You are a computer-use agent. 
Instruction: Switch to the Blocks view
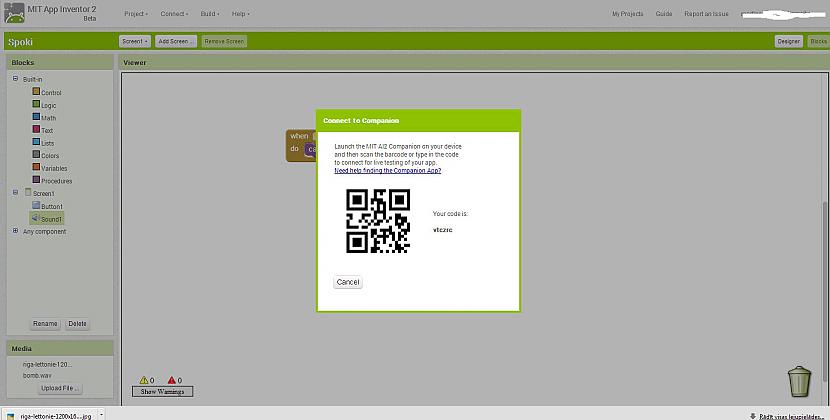818,41
